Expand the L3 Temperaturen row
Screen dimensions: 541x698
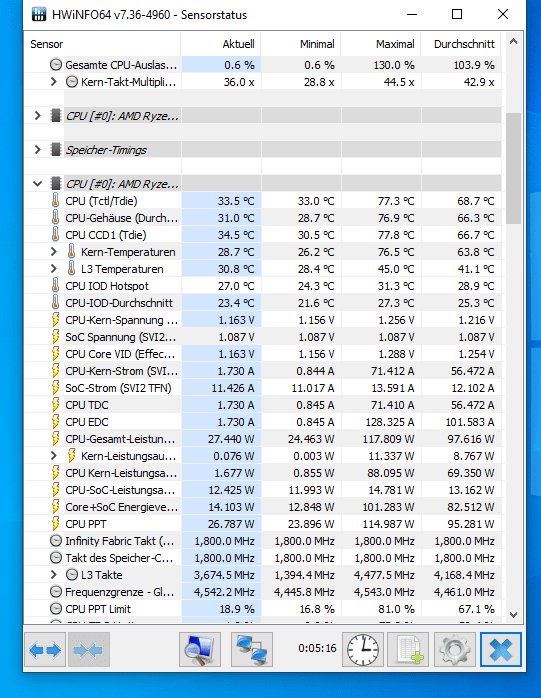click(53, 269)
